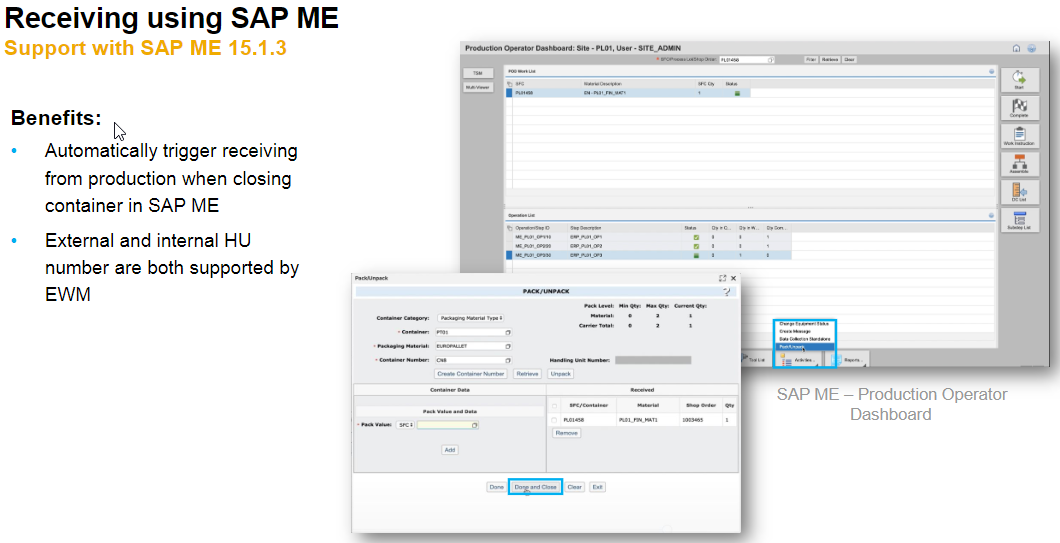
Task: Click status checkmark for ME_PL01_OP1/10
Action: click(x=696, y=237)
